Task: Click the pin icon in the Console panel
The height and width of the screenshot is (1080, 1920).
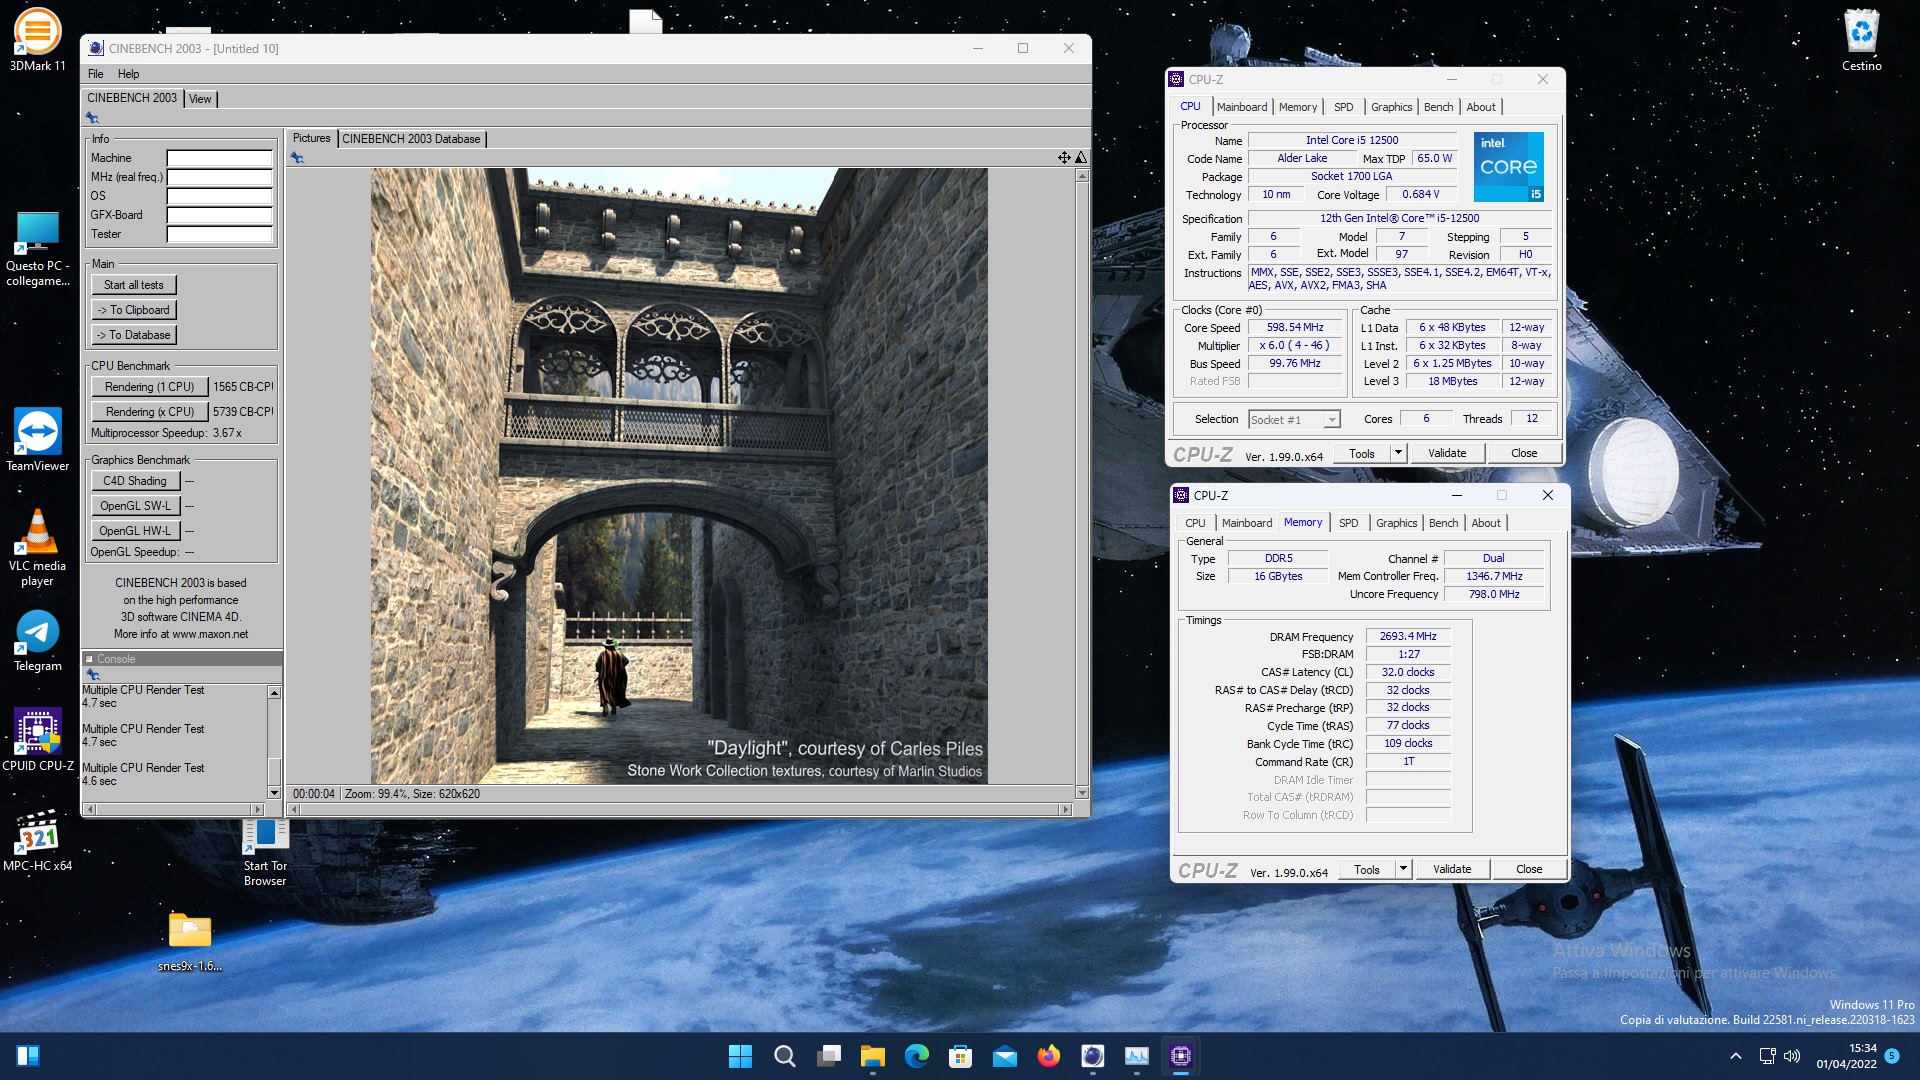Action: pyautogui.click(x=93, y=675)
